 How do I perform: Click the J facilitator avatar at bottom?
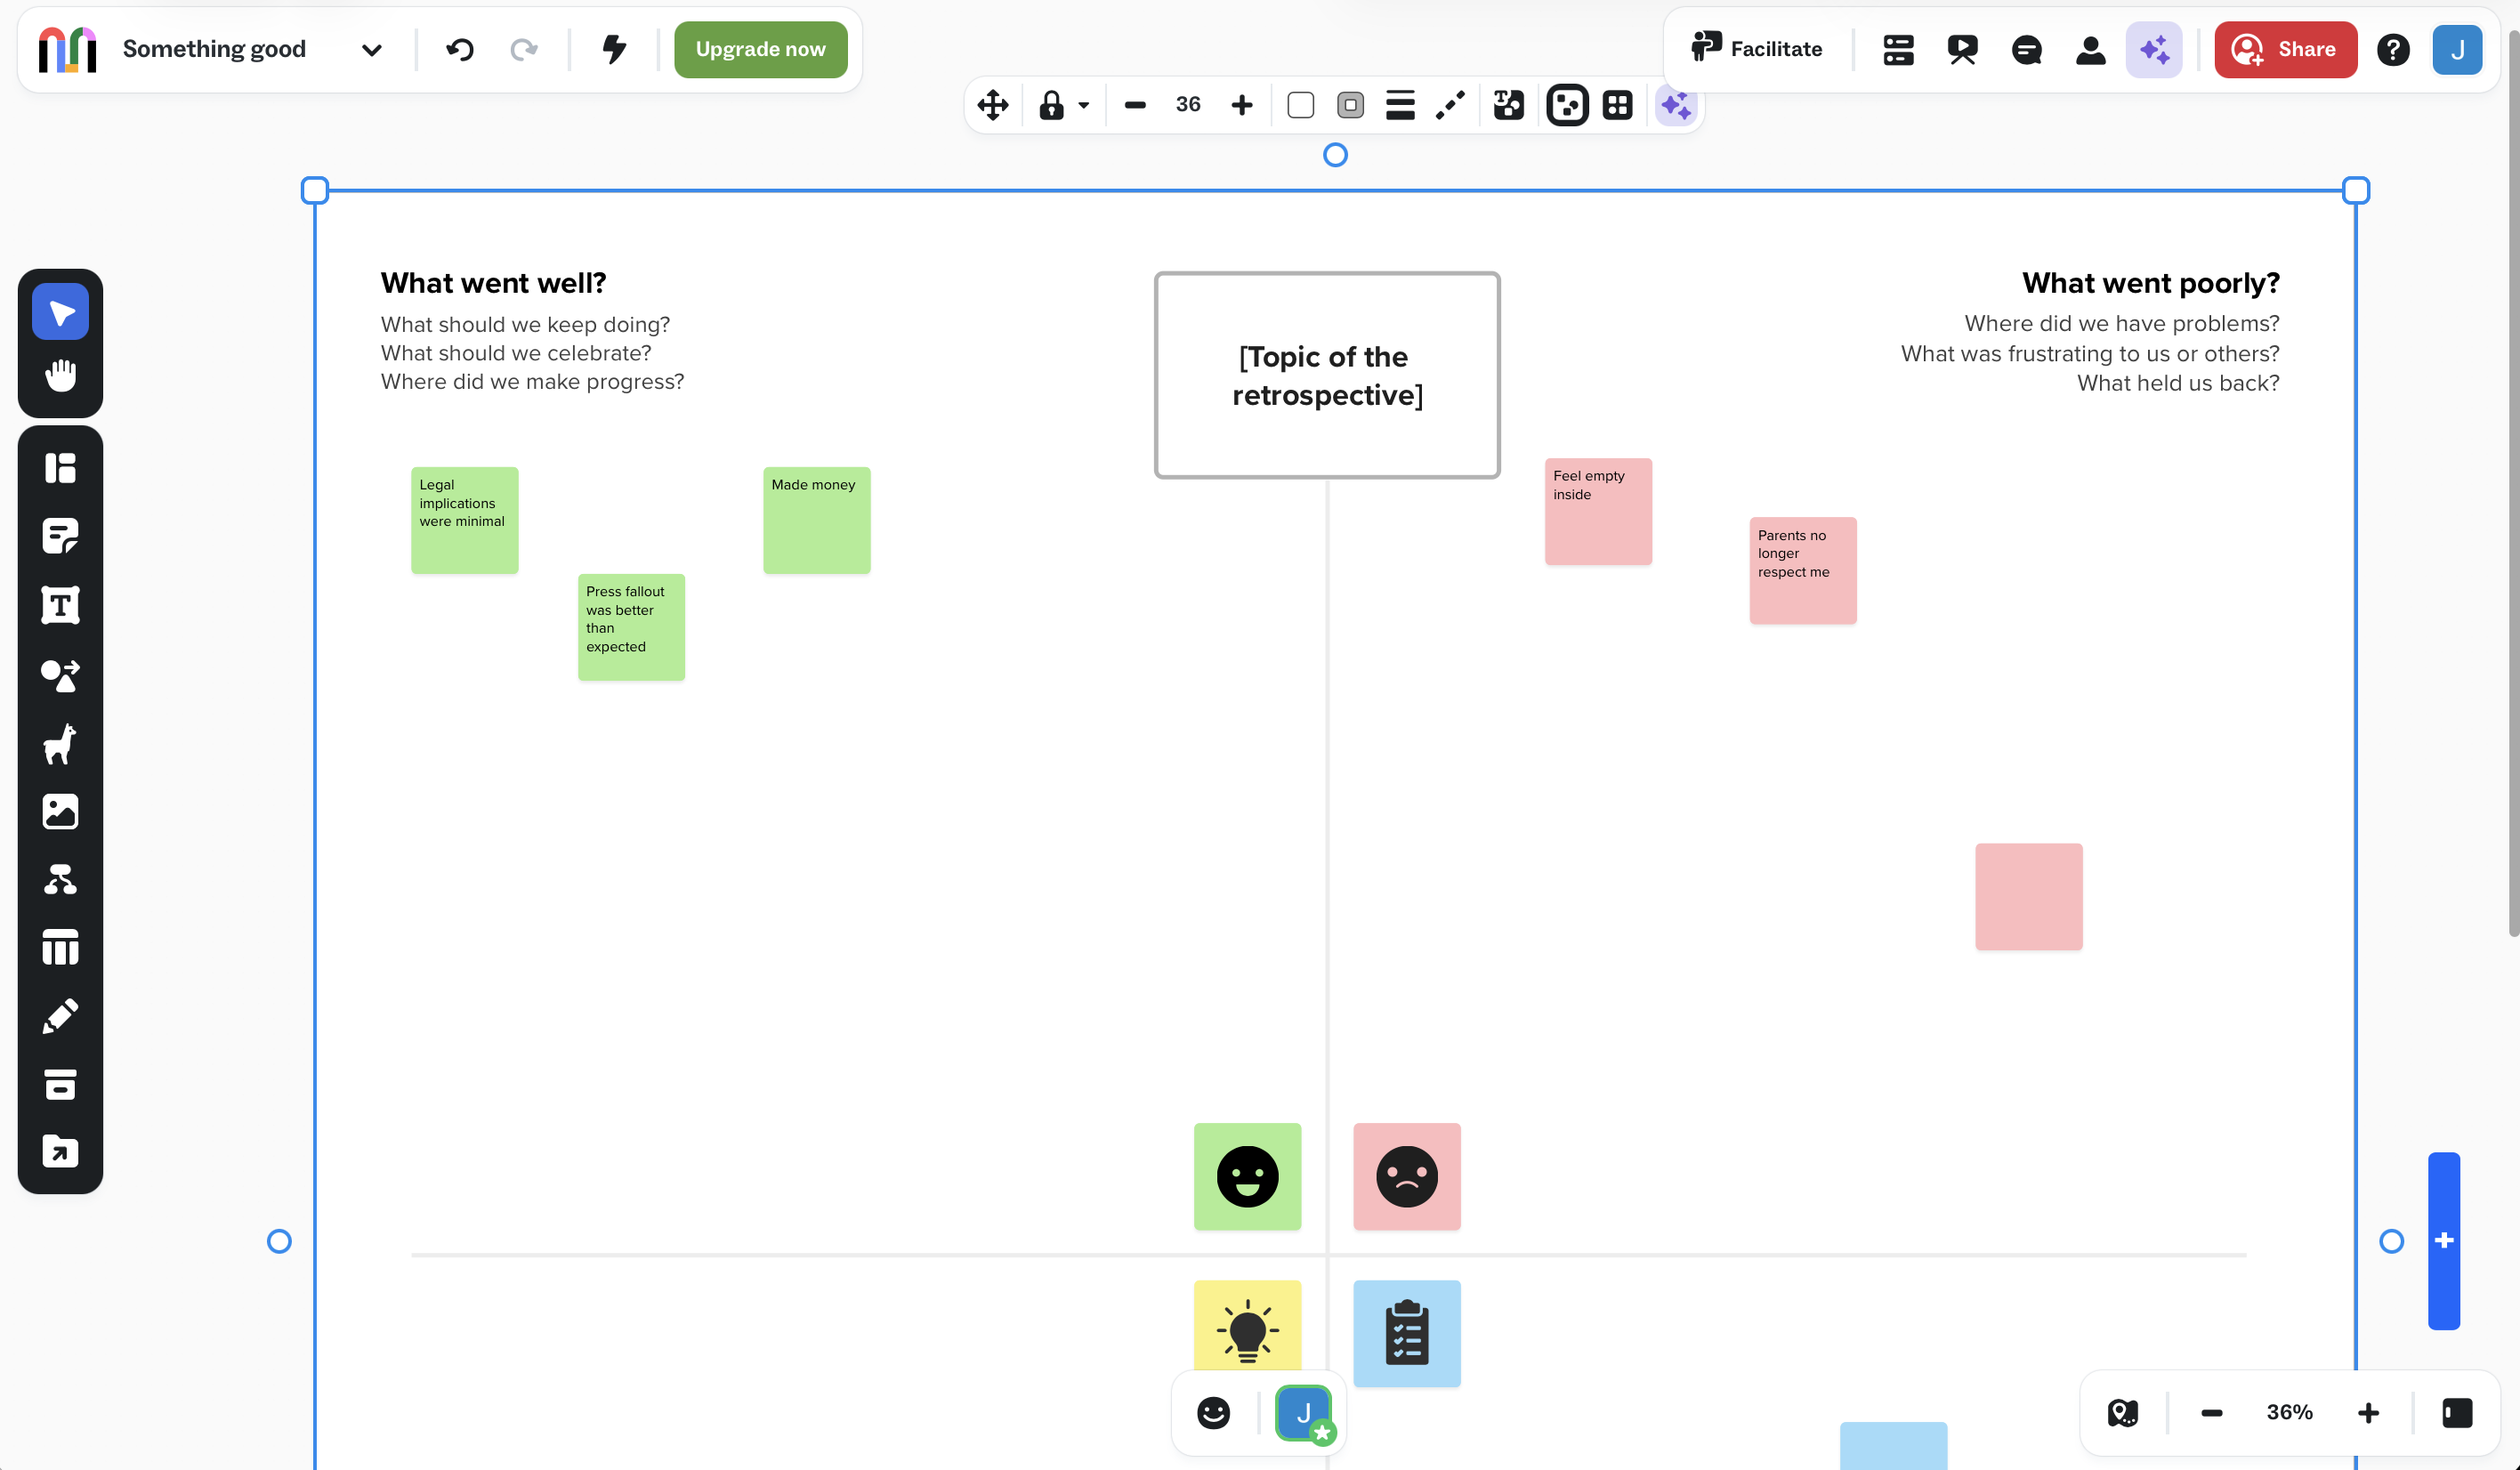(1304, 1413)
